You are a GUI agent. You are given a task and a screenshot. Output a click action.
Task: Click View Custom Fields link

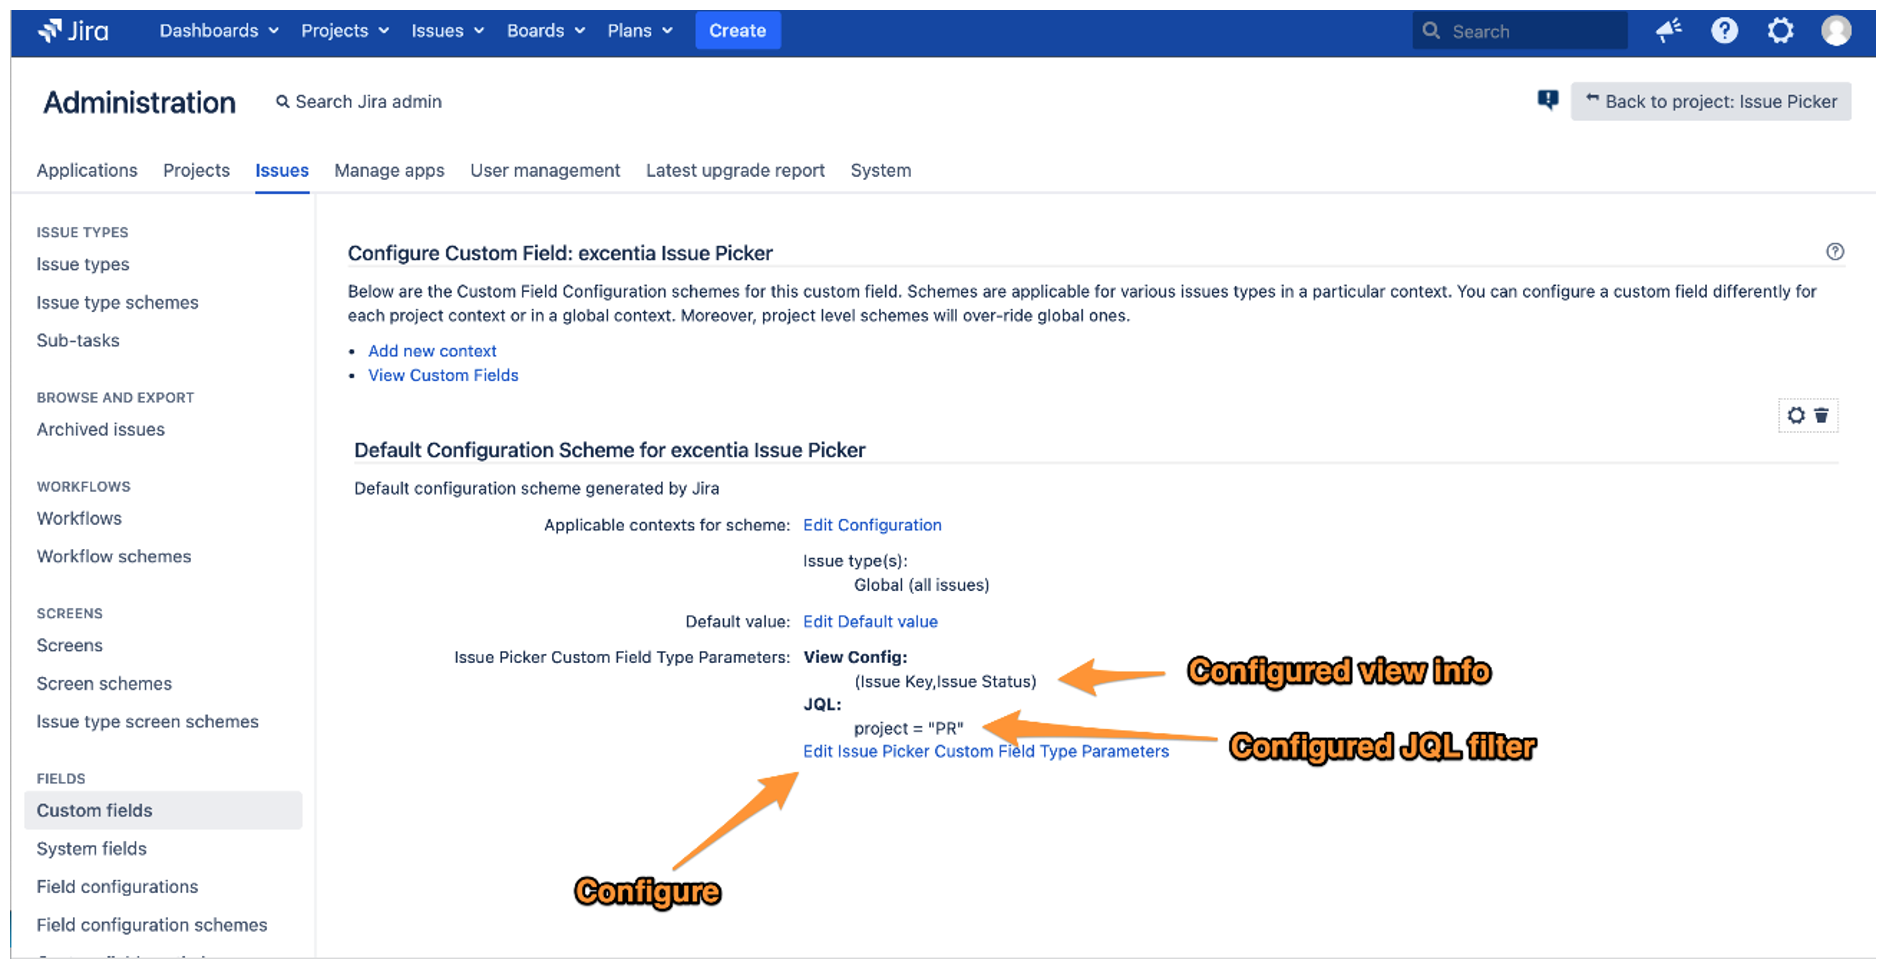[443, 376]
